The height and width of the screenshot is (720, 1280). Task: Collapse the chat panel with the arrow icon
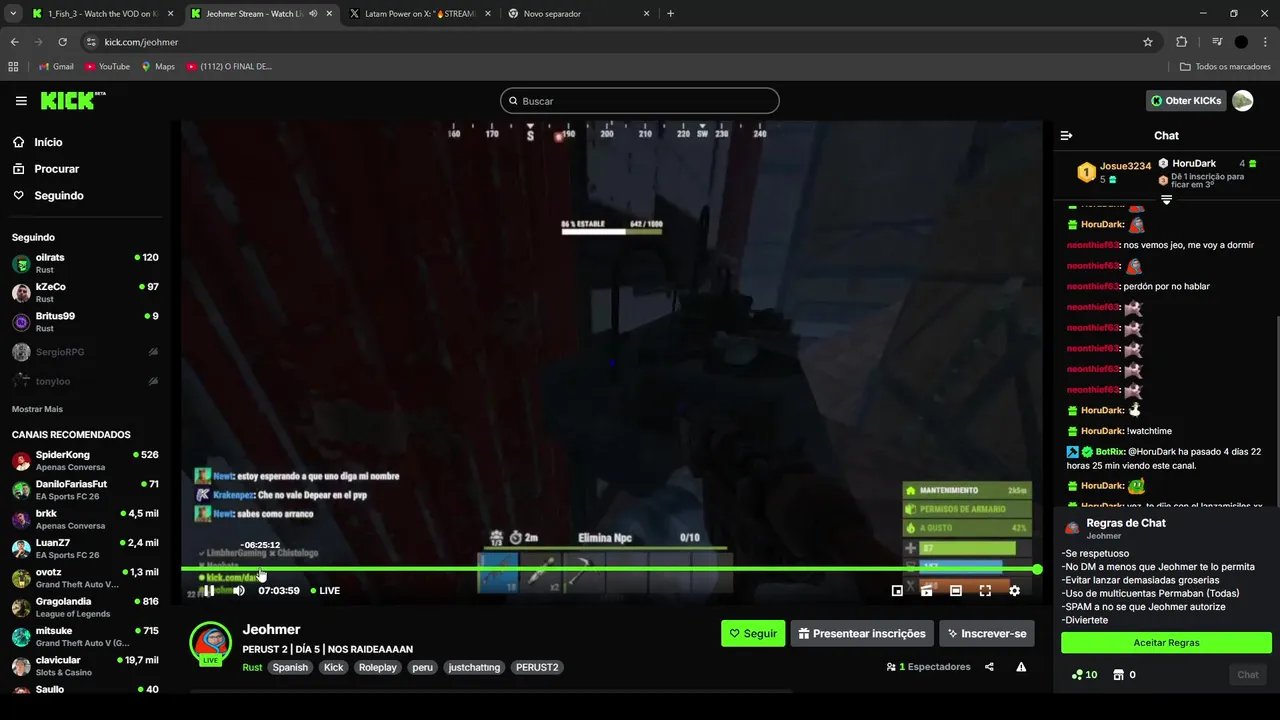[x=1066, y=135]
